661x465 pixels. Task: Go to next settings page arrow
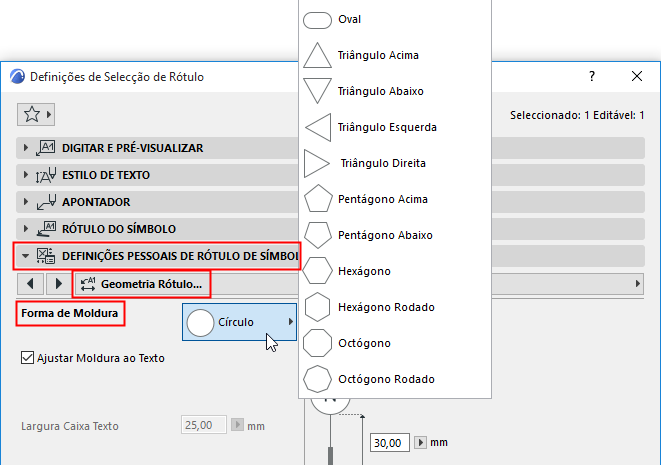click(58, 284)
